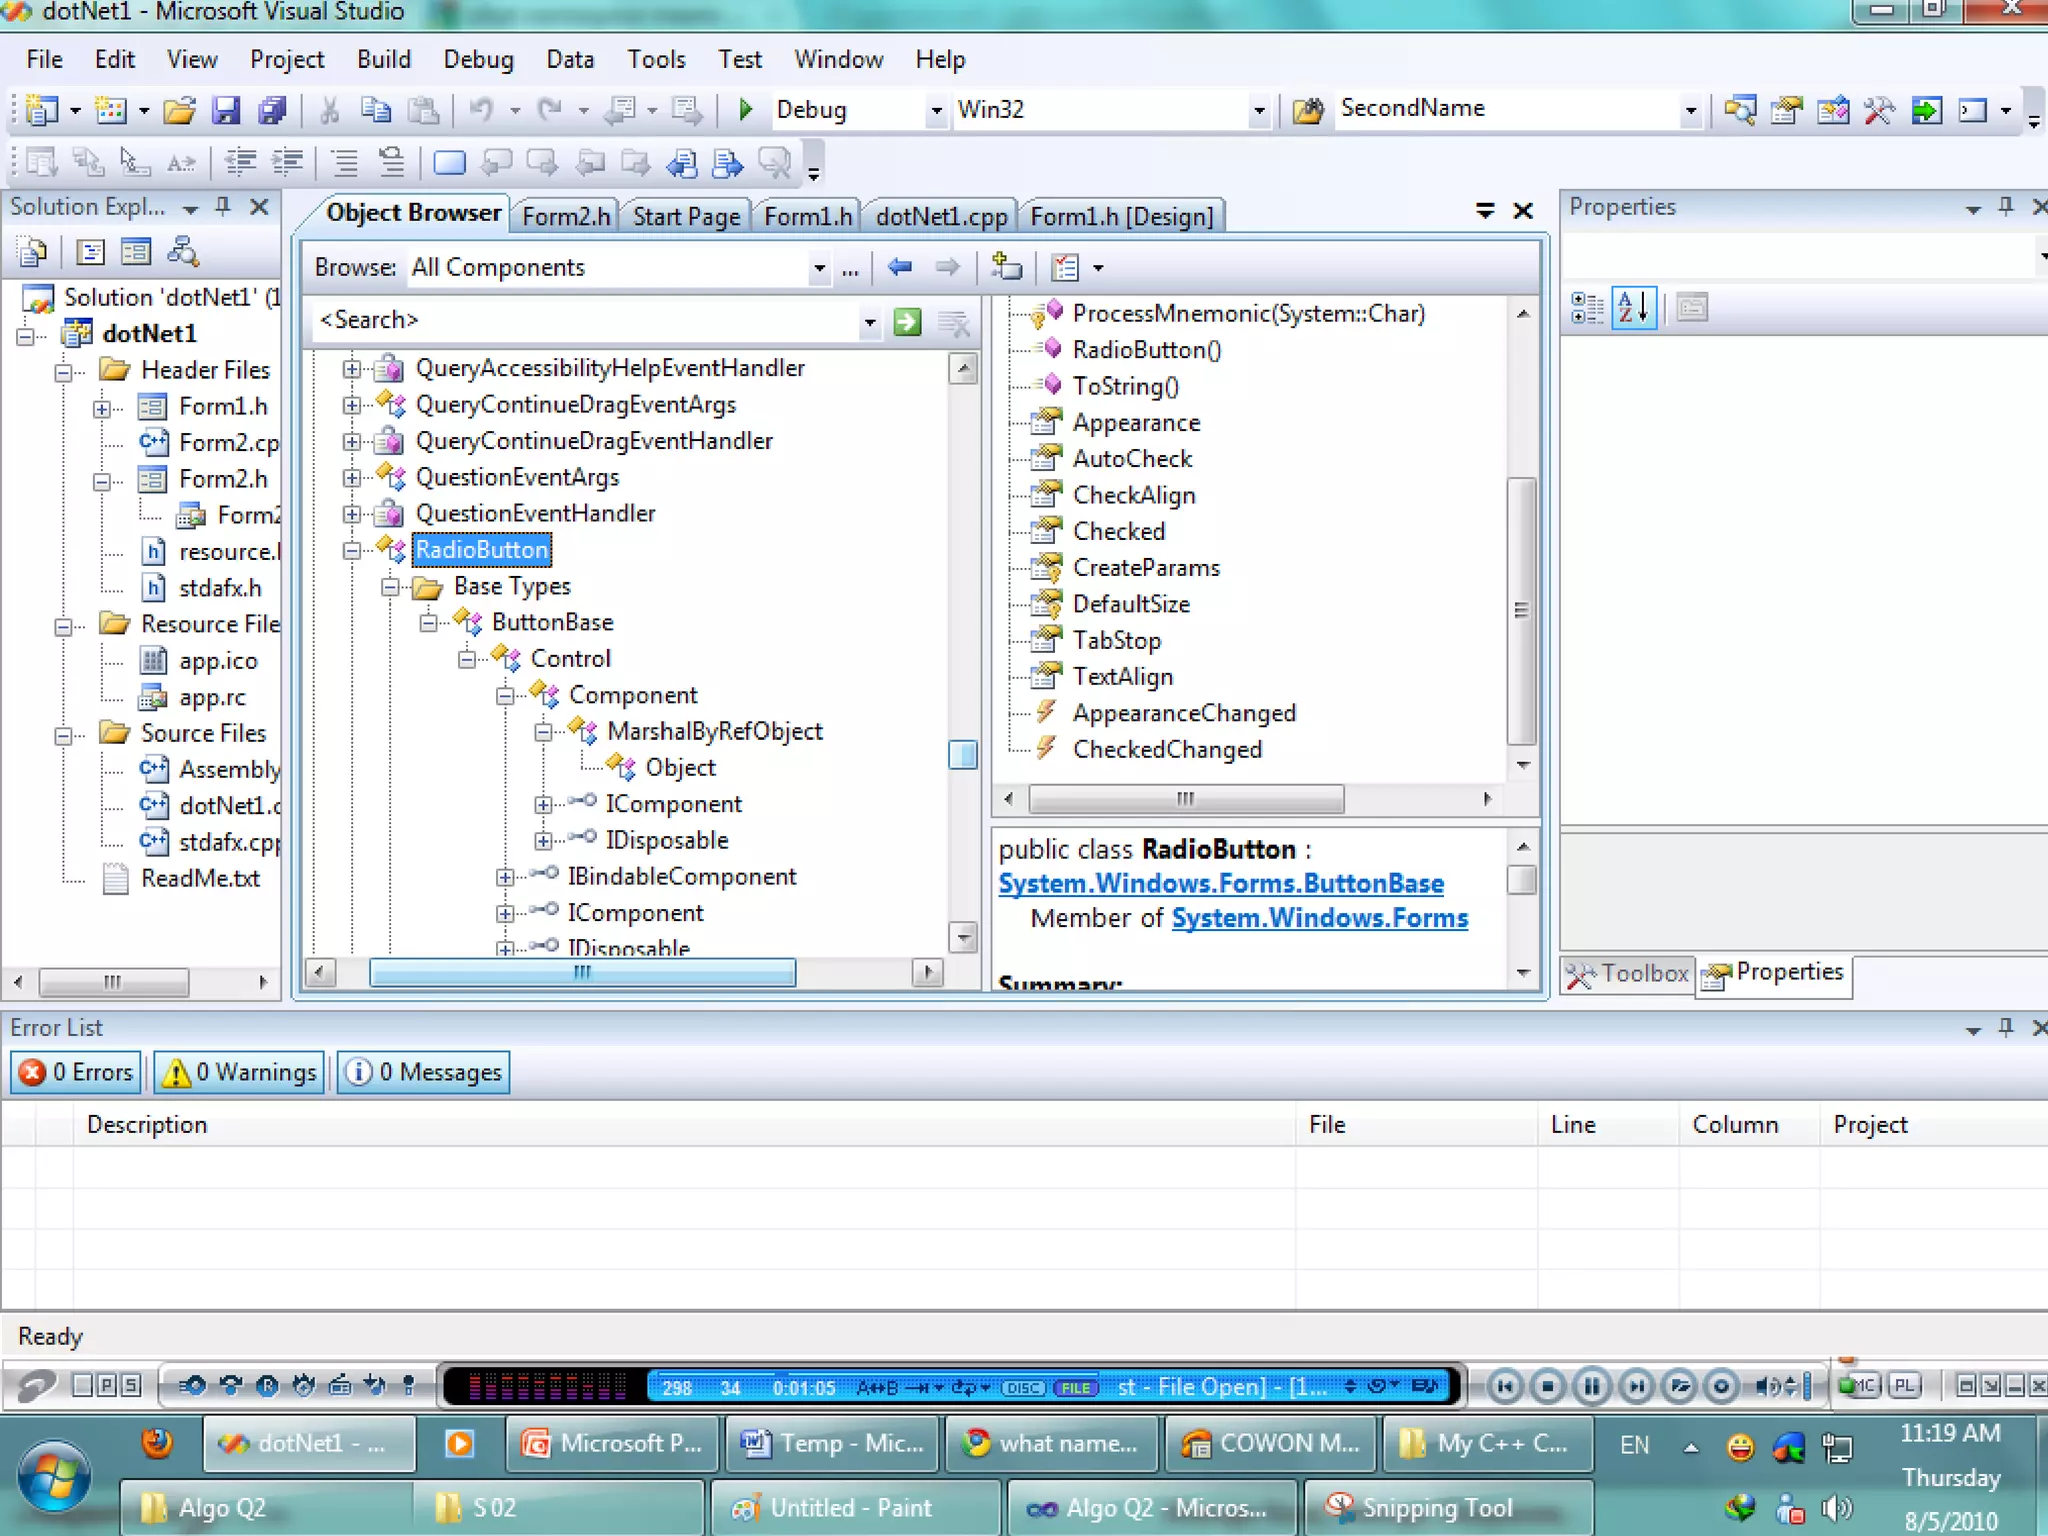Click the Open File toolbar icon

179,110
